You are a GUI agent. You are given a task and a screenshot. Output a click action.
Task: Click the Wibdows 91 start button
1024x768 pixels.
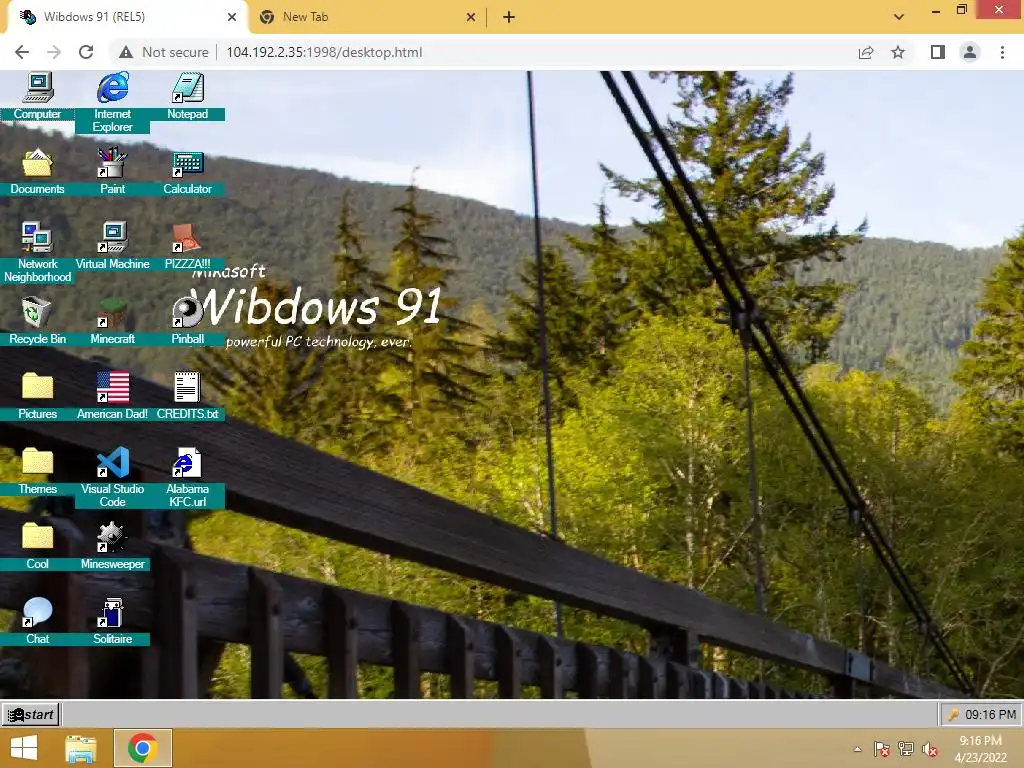point(31,714)
